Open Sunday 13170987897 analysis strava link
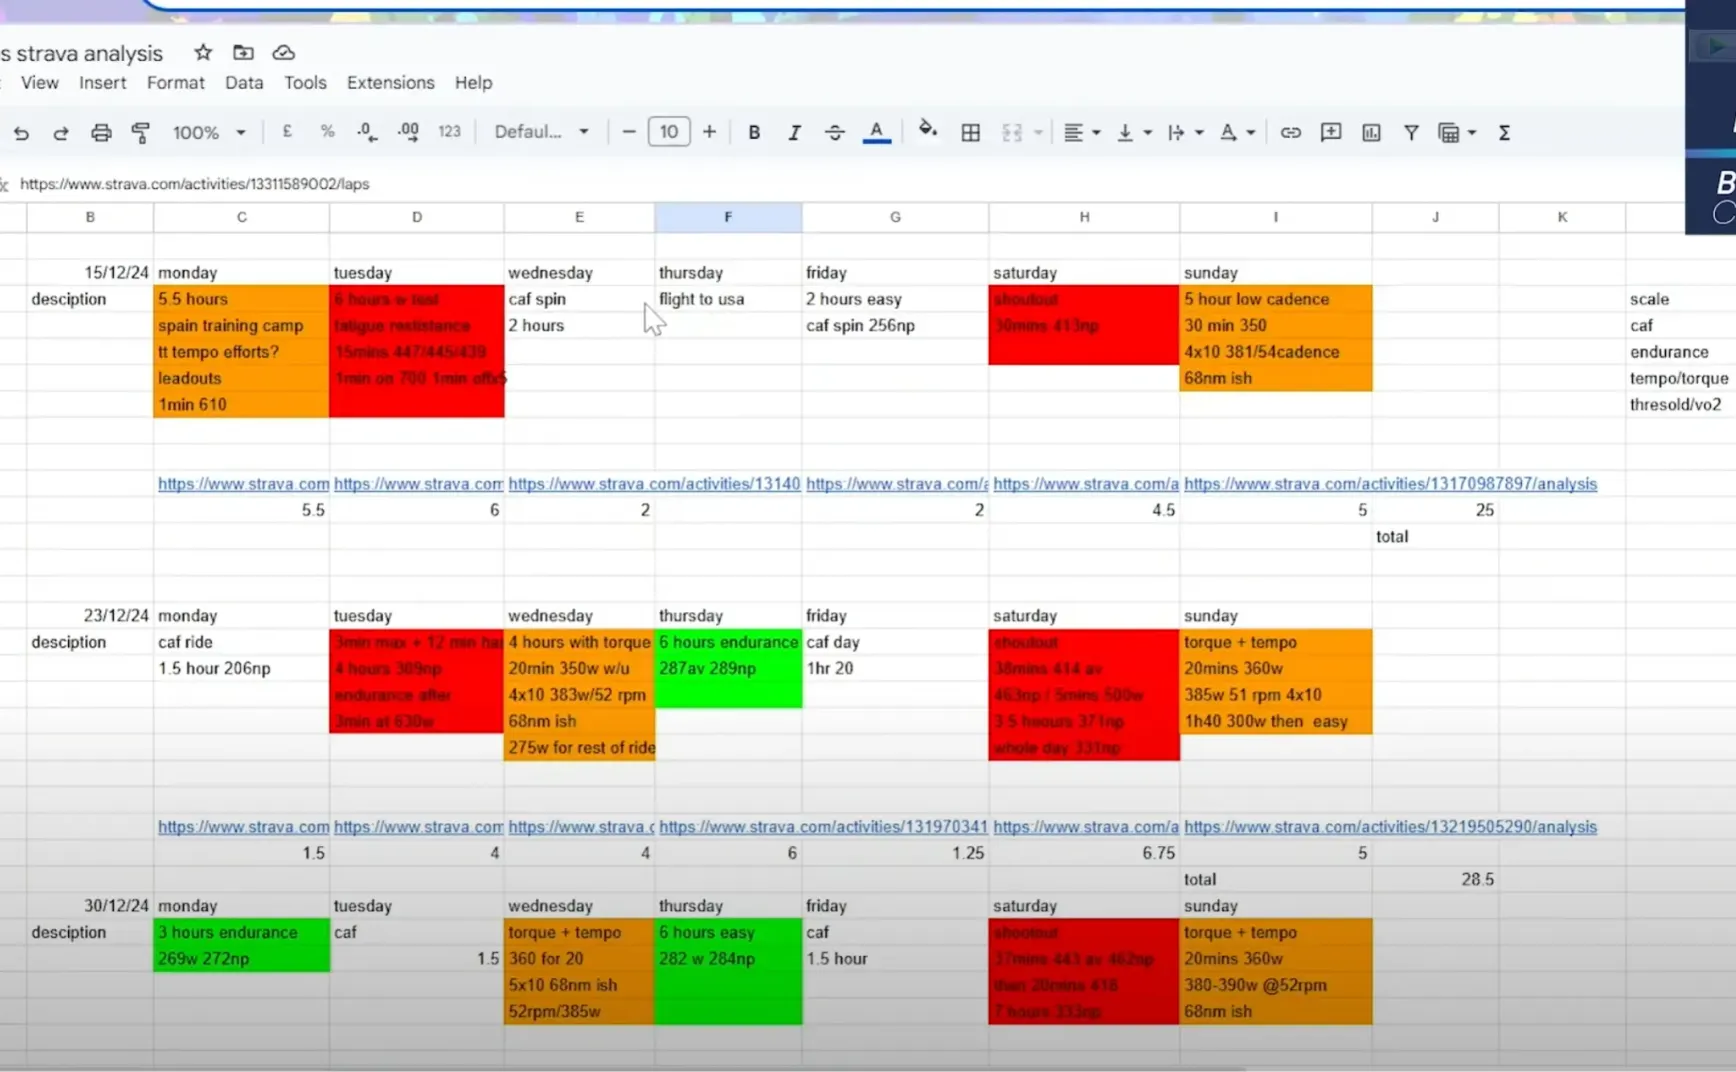Image resolution: width=1736 pixels, height=1072 pixels. [1390, 484]
